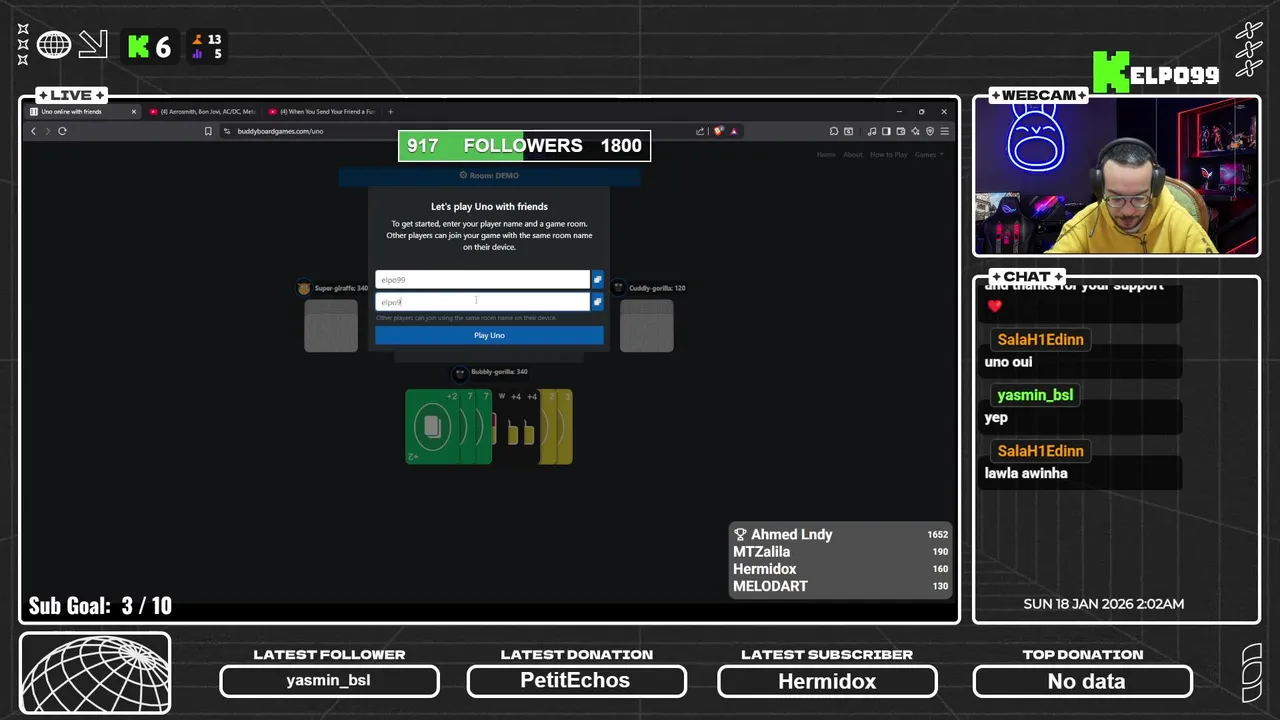The height and width of the screenshot is (720, 1280).
Task: Open the Leo AI sparkle icon
Action: (x=915, y=131)
